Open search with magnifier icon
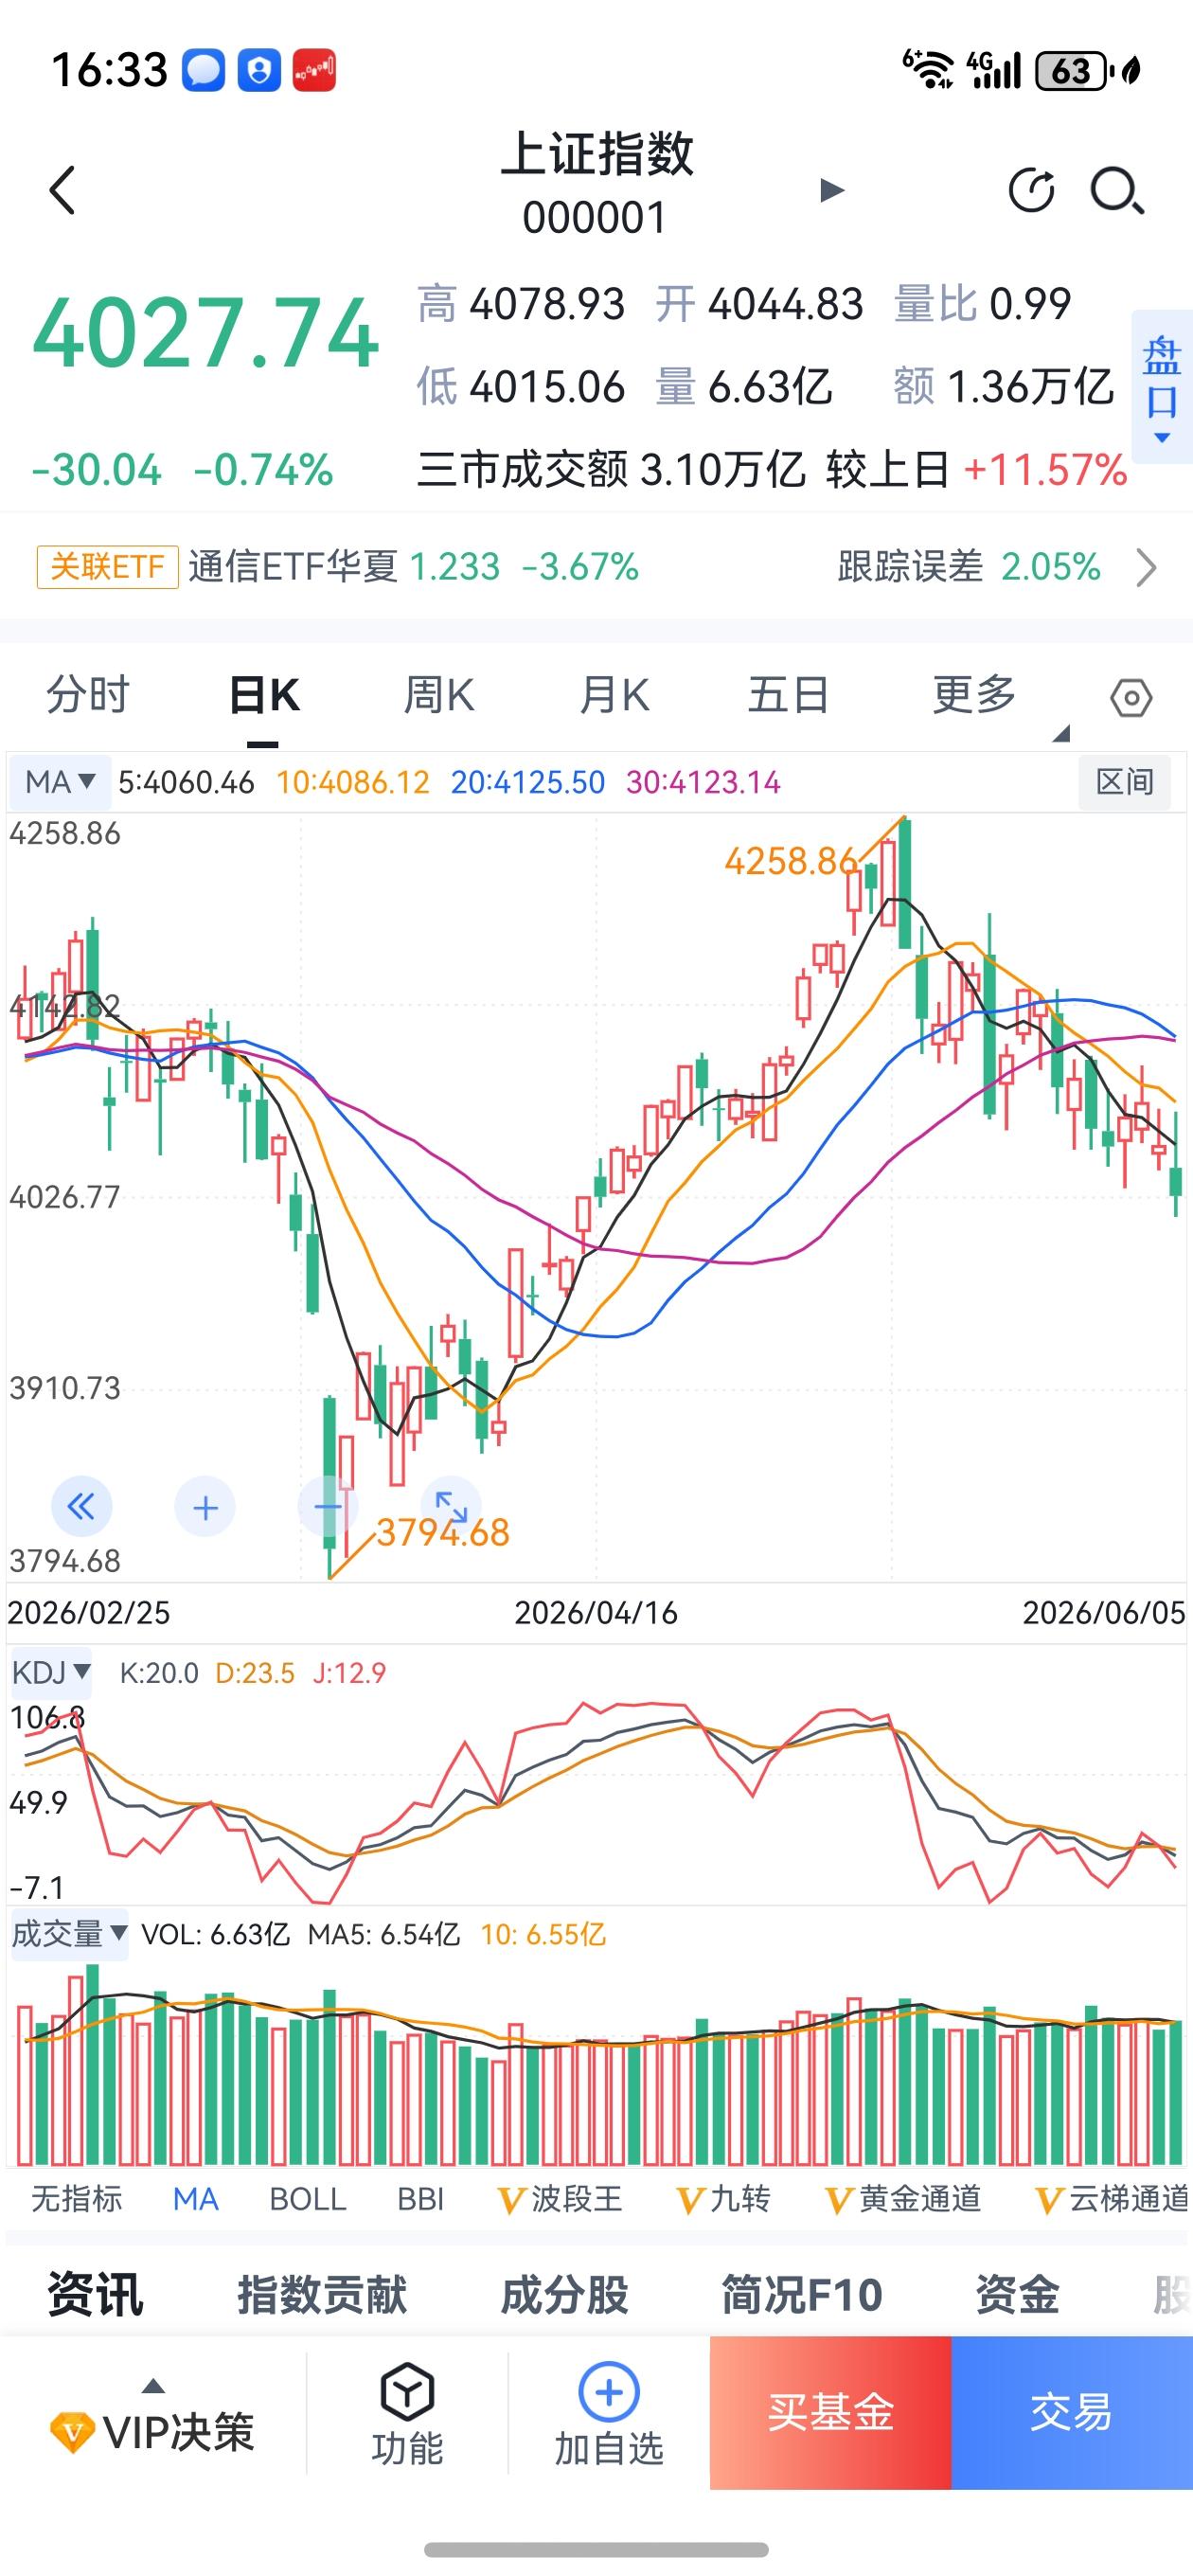 coord(1116,190)
